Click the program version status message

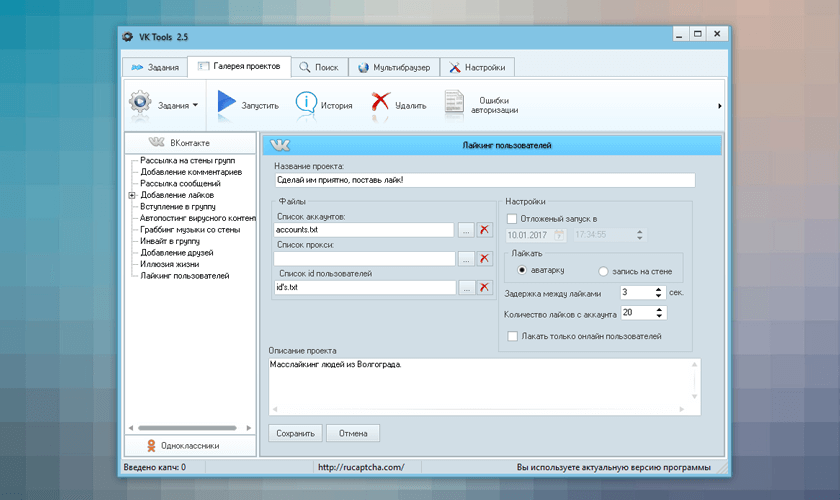pos(613,467)
